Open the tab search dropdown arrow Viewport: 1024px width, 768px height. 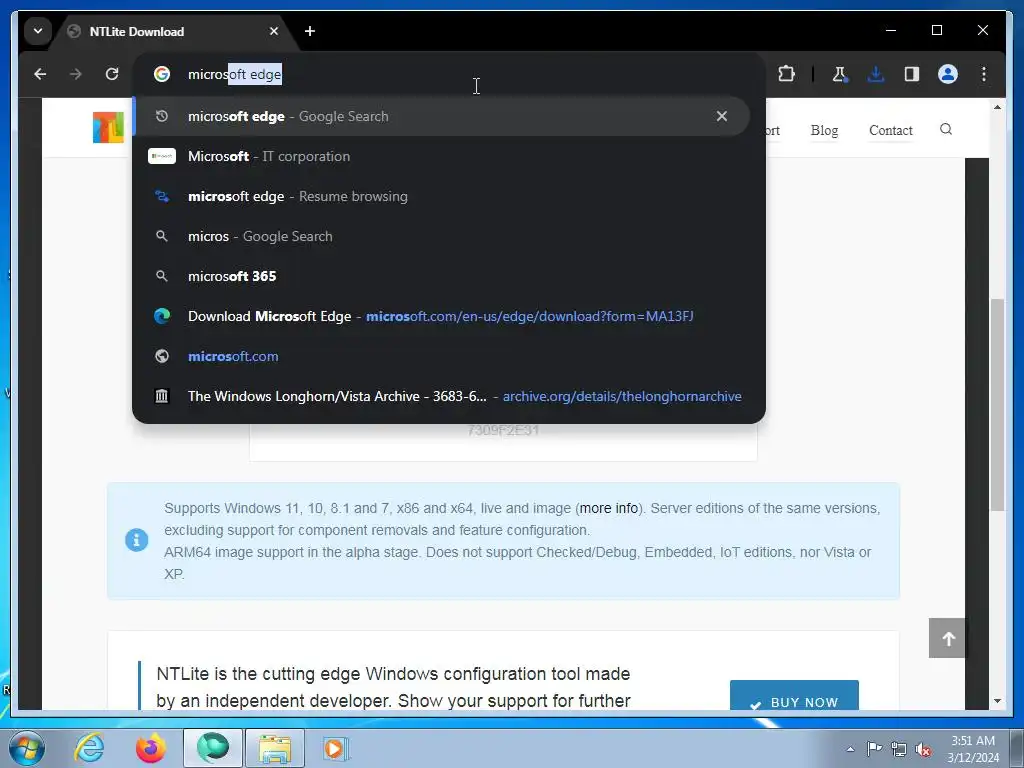pyautogui.click(x=38, y=31)
